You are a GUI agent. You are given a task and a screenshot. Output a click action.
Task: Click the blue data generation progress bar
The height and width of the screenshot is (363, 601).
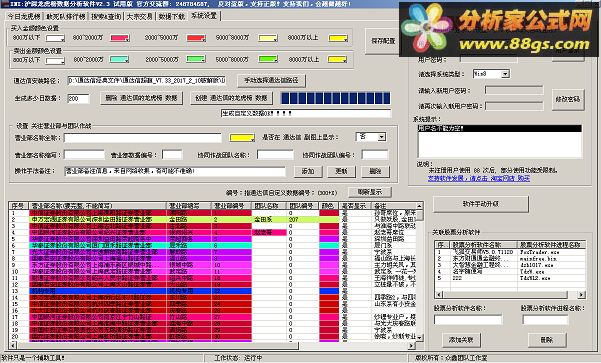(336, 98)
